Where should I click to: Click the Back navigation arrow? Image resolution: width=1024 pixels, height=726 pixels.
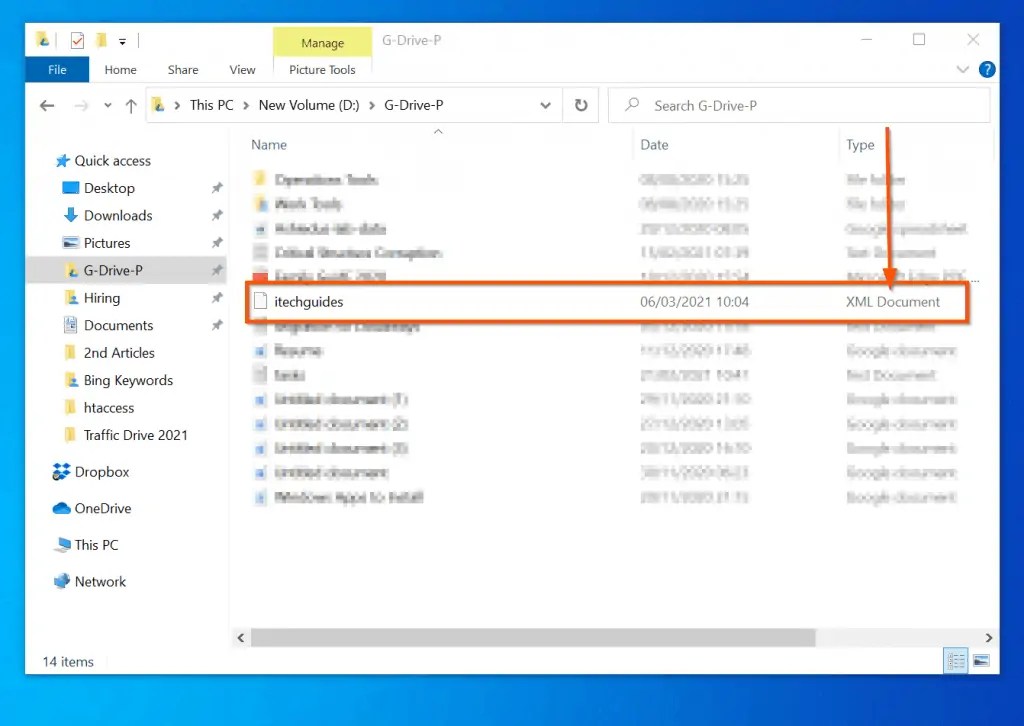(47, 105)
